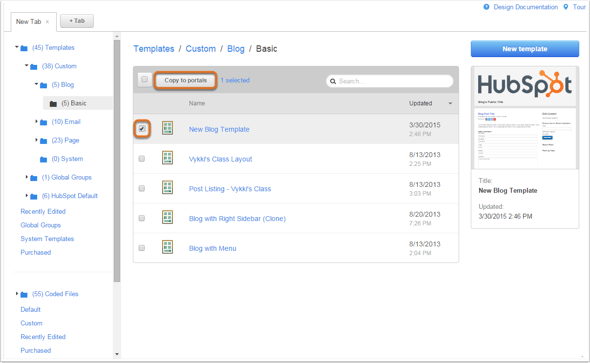
Task: Expand the Email folder arrow
Action: [x=36, y=121]
